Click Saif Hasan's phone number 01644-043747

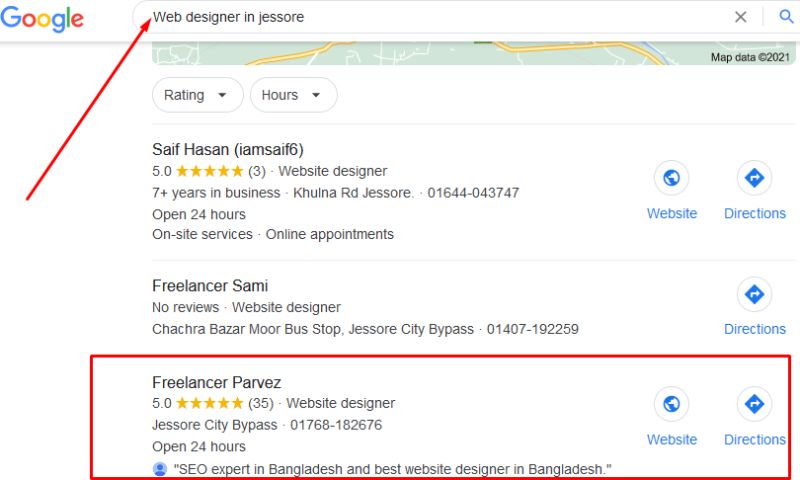tap(473, 192)
